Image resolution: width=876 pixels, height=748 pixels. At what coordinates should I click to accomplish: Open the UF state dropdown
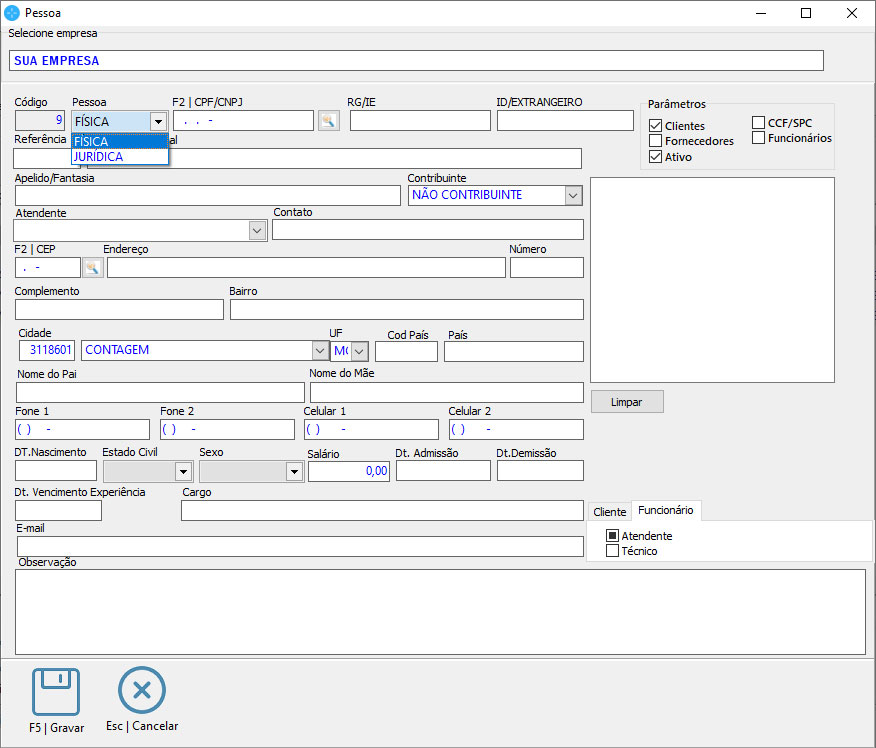[x=359, y=351]
